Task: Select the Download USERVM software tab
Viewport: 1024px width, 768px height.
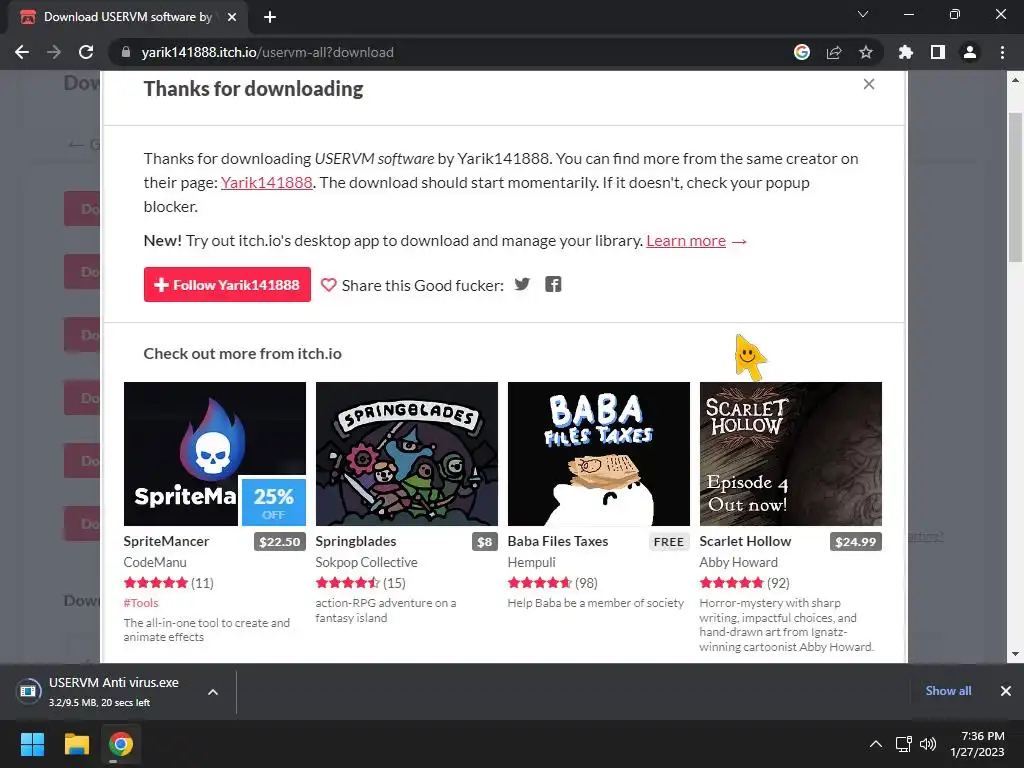Action: [128, 17]
